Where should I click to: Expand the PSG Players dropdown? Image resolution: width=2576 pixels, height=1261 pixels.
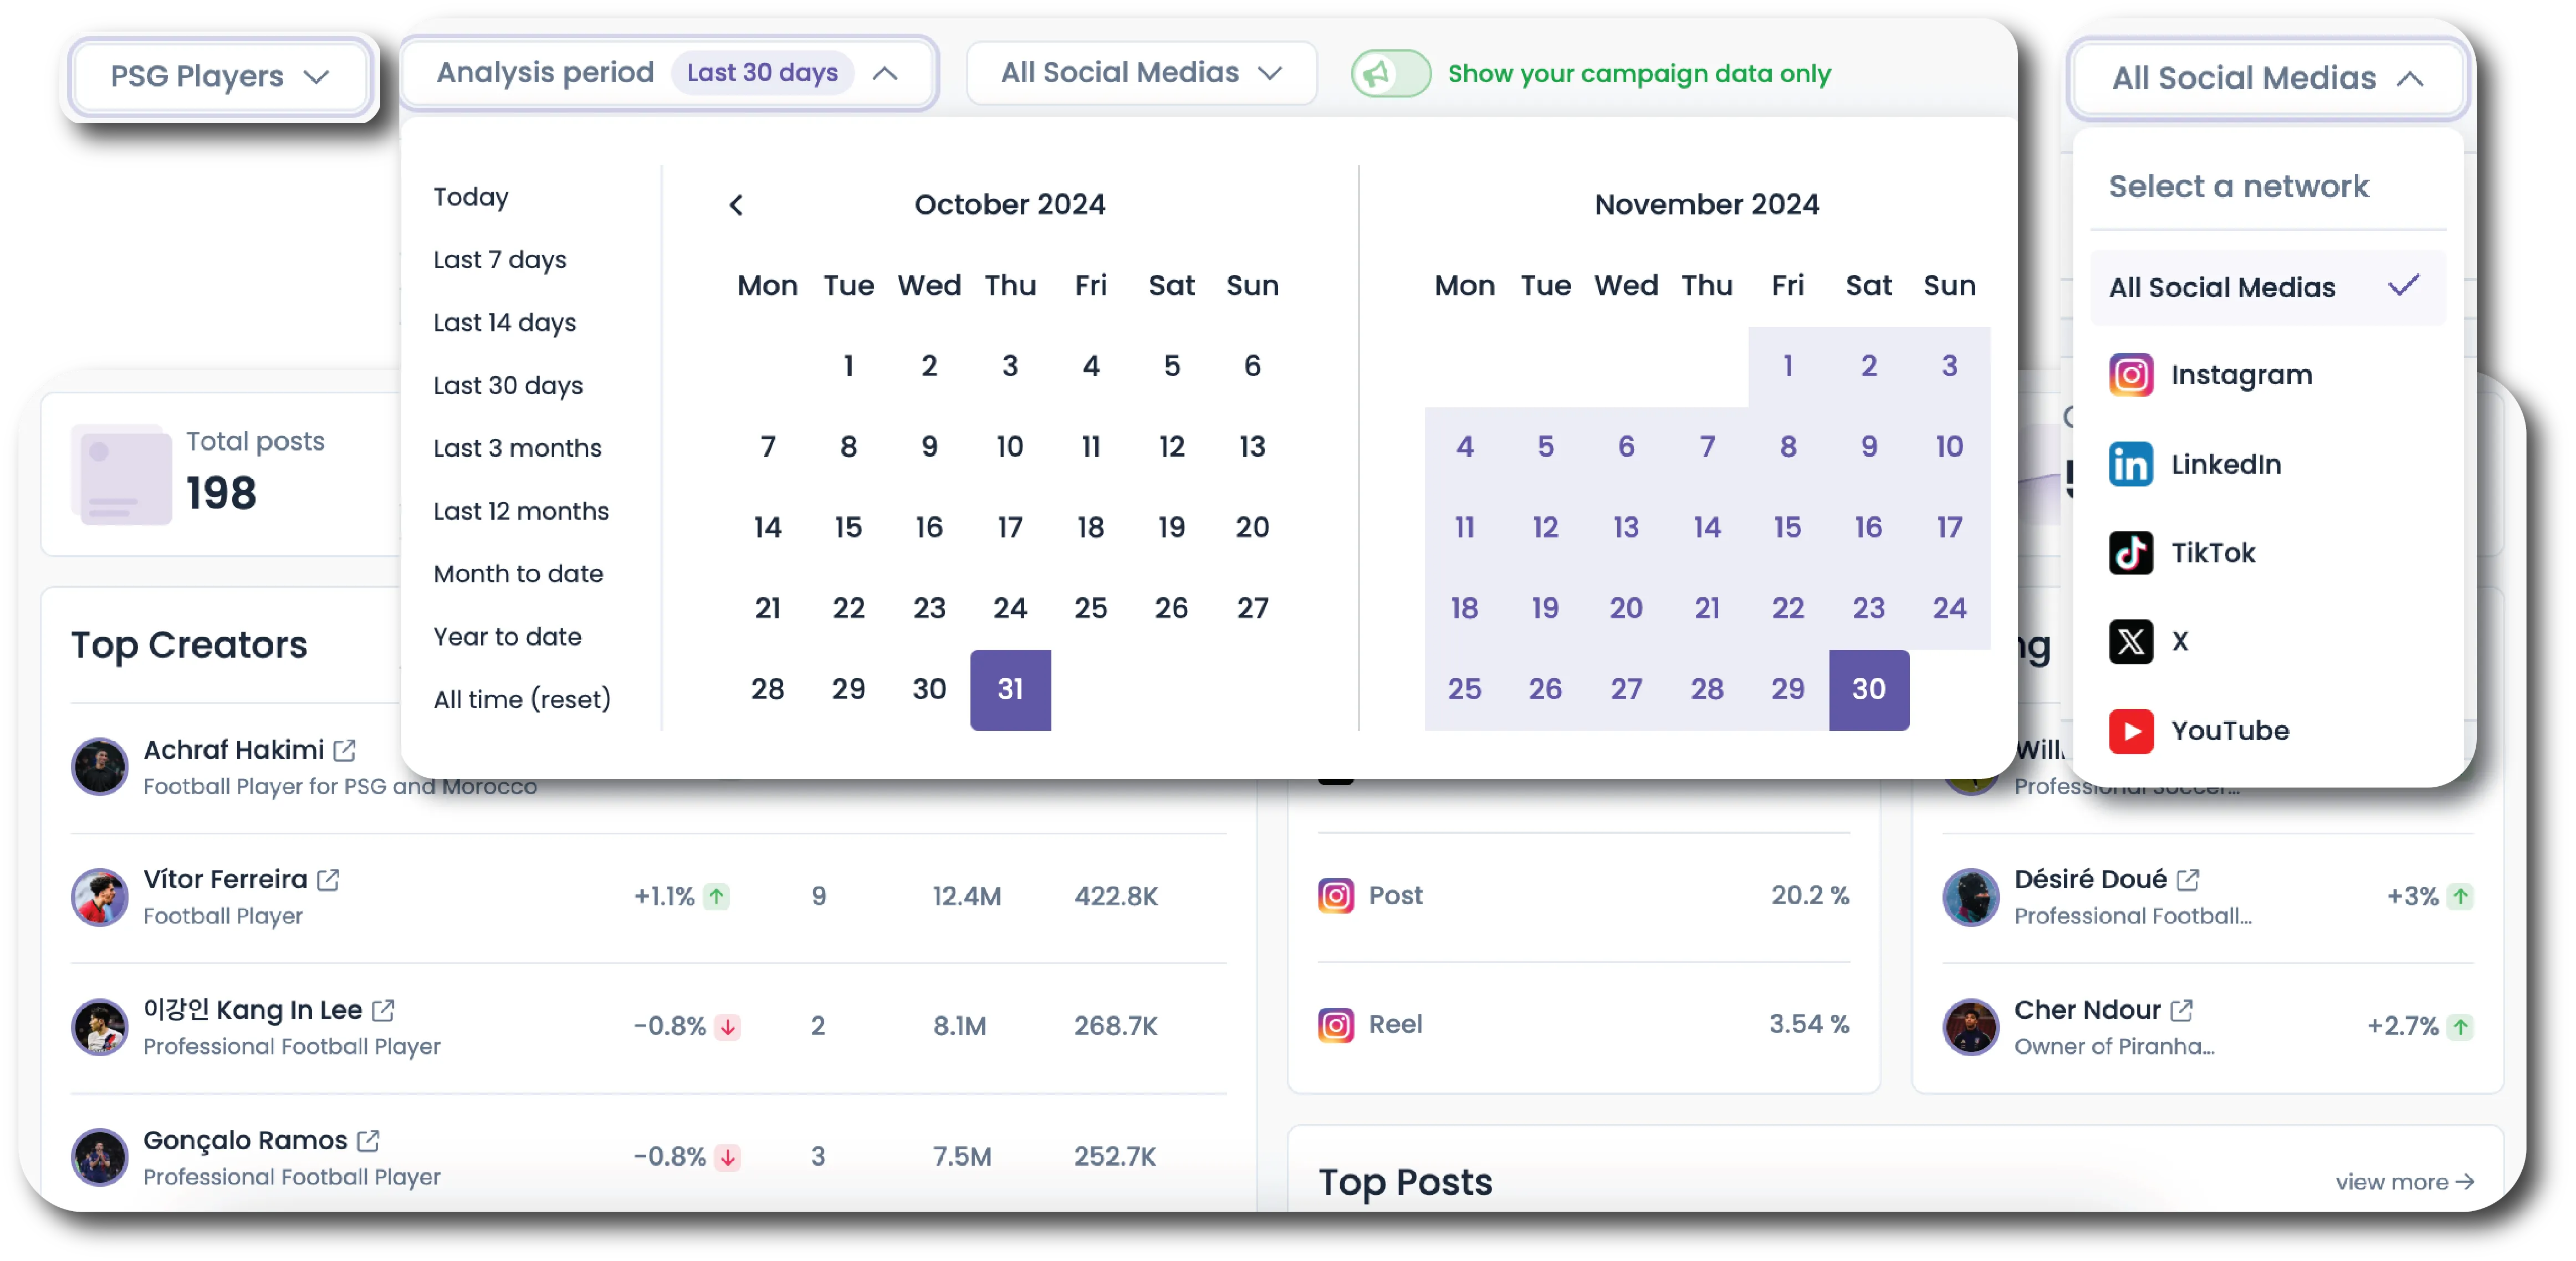click(x=219, y=77)
